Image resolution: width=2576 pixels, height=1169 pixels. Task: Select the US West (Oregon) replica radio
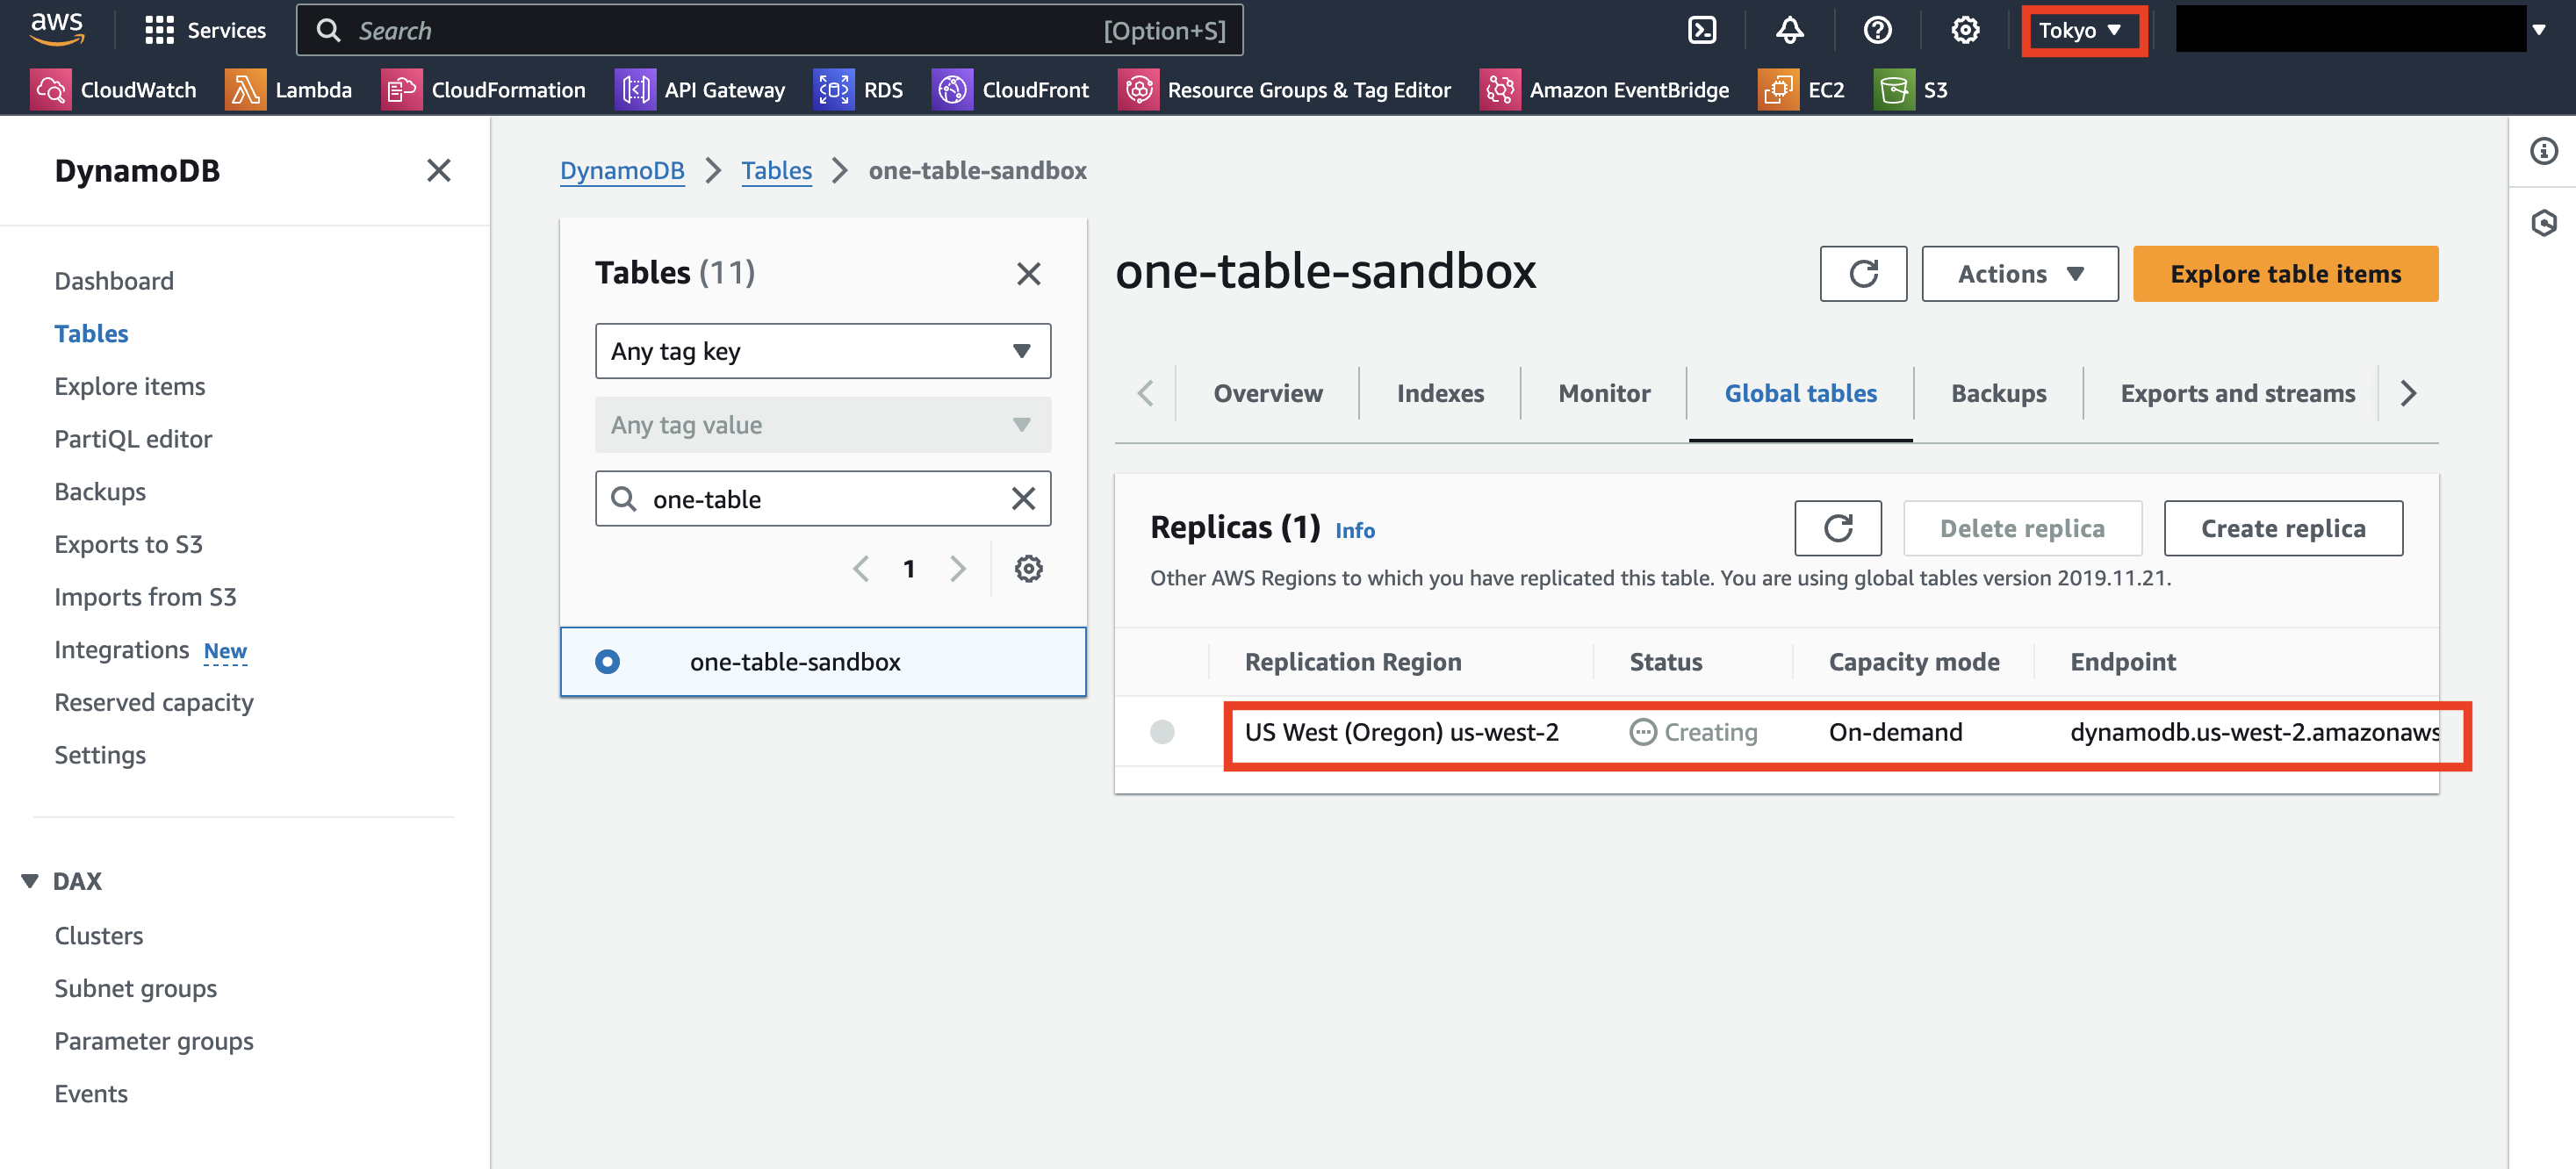(1161, 731)
